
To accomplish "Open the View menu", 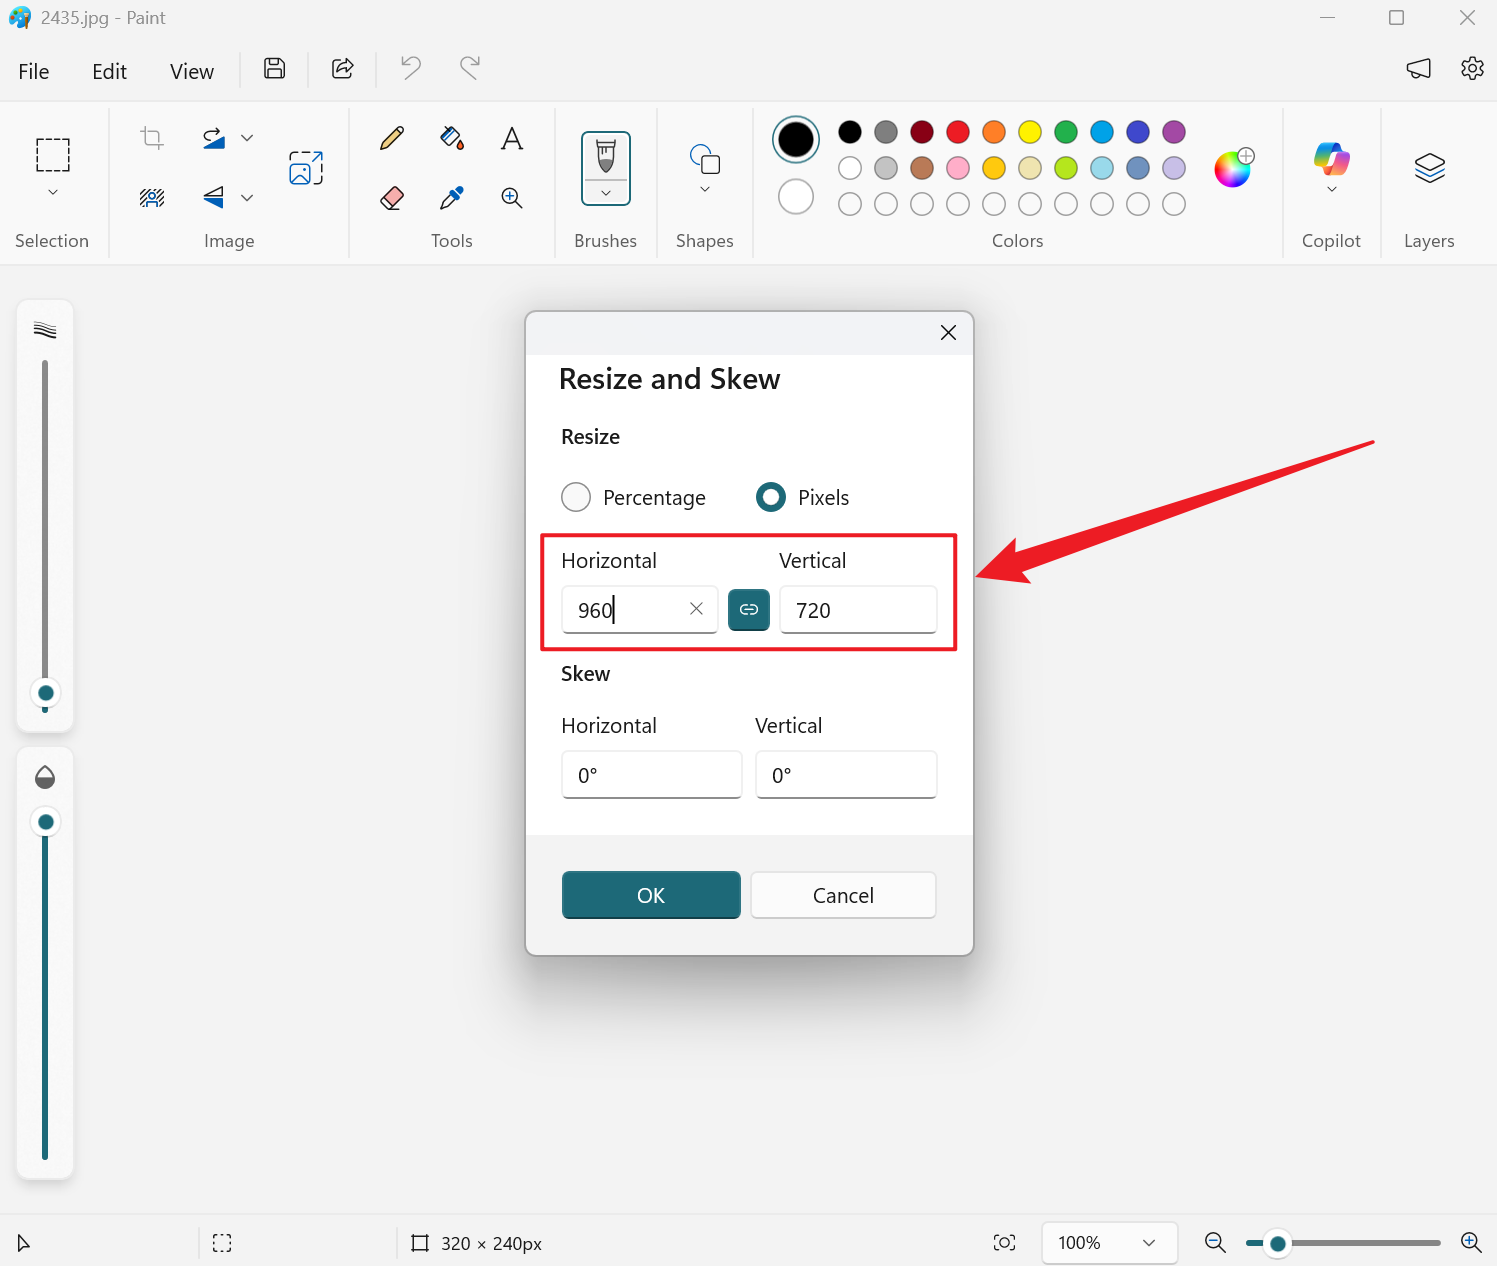I will 191,71.
